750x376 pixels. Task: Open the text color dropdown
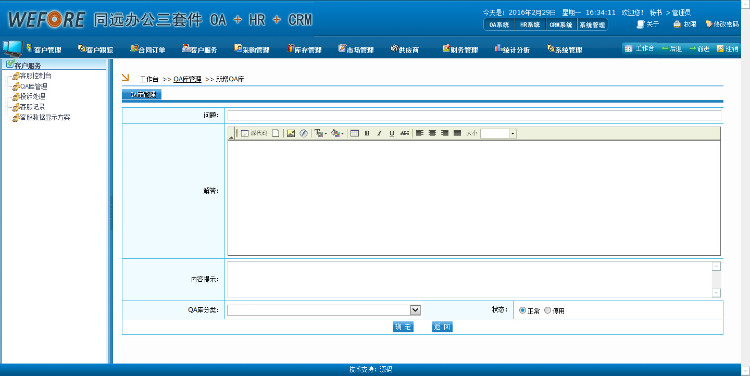320,133
